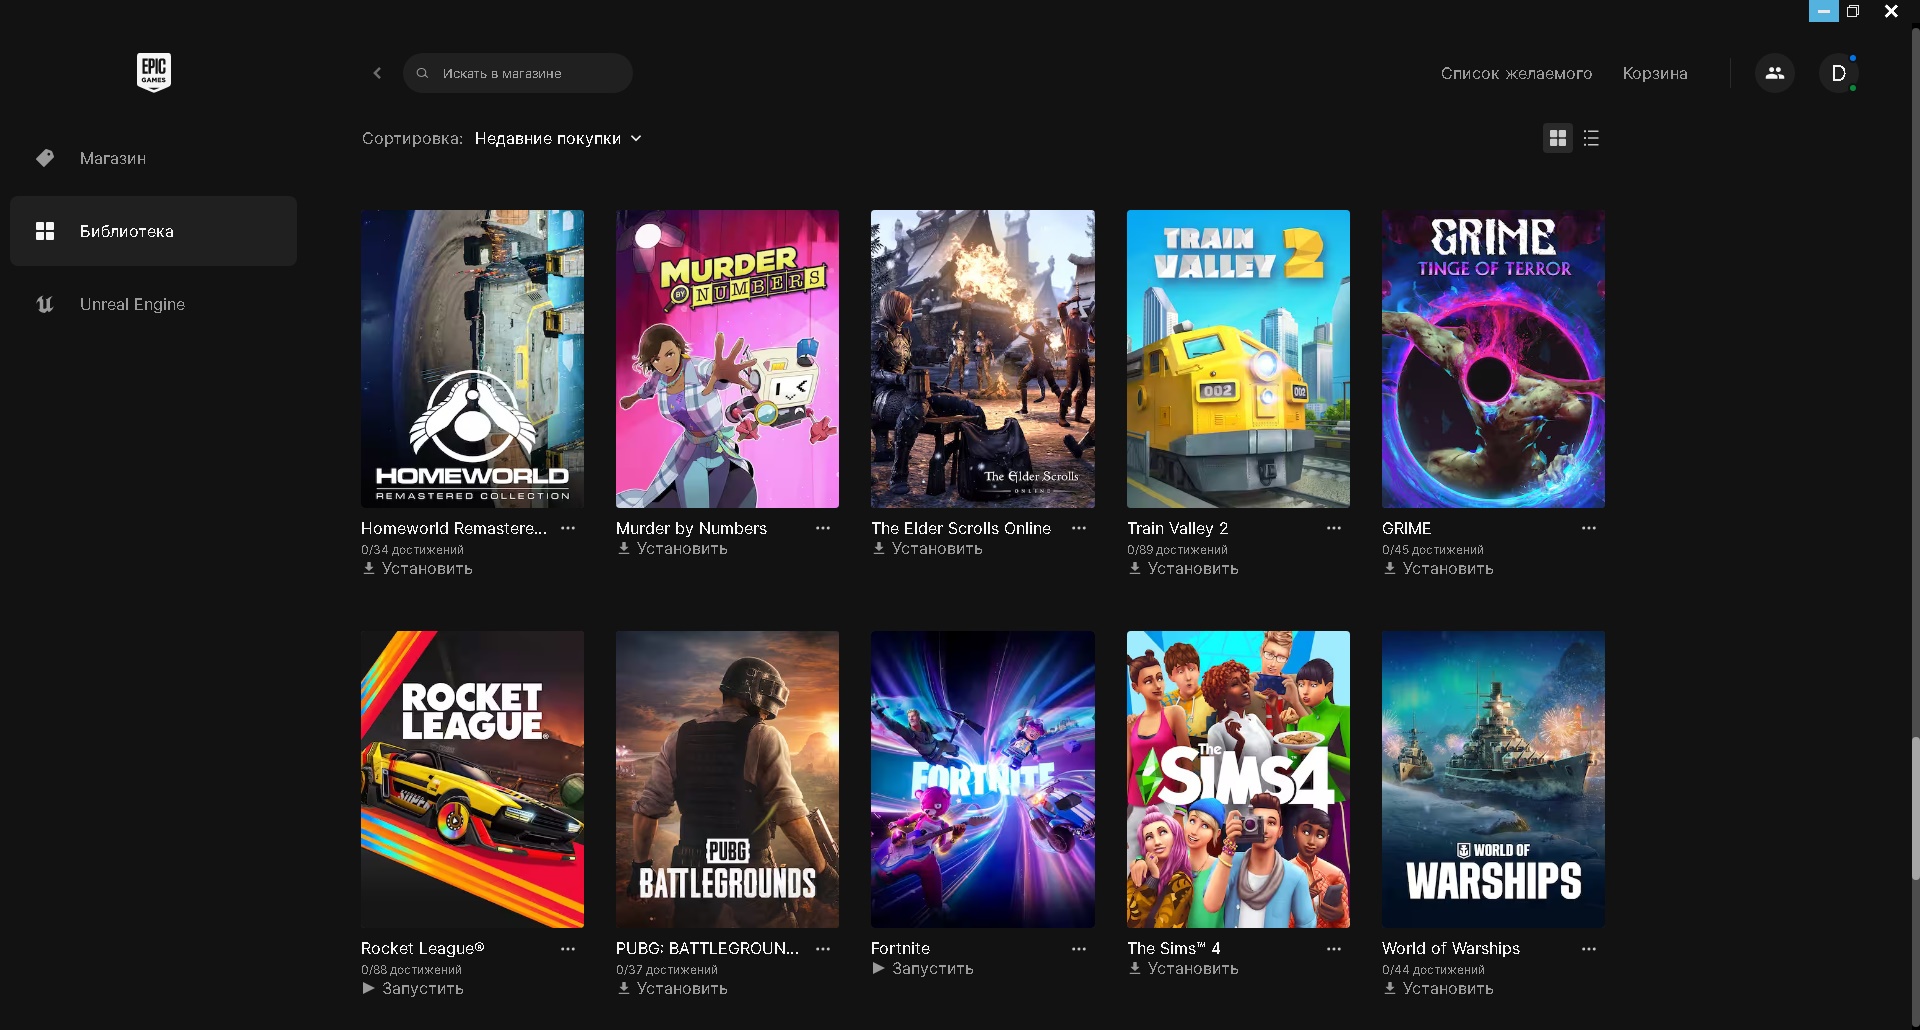Open three-dots menu for Murder by Numbers
Viewport: 1920px width, 1030px height.
823,528
